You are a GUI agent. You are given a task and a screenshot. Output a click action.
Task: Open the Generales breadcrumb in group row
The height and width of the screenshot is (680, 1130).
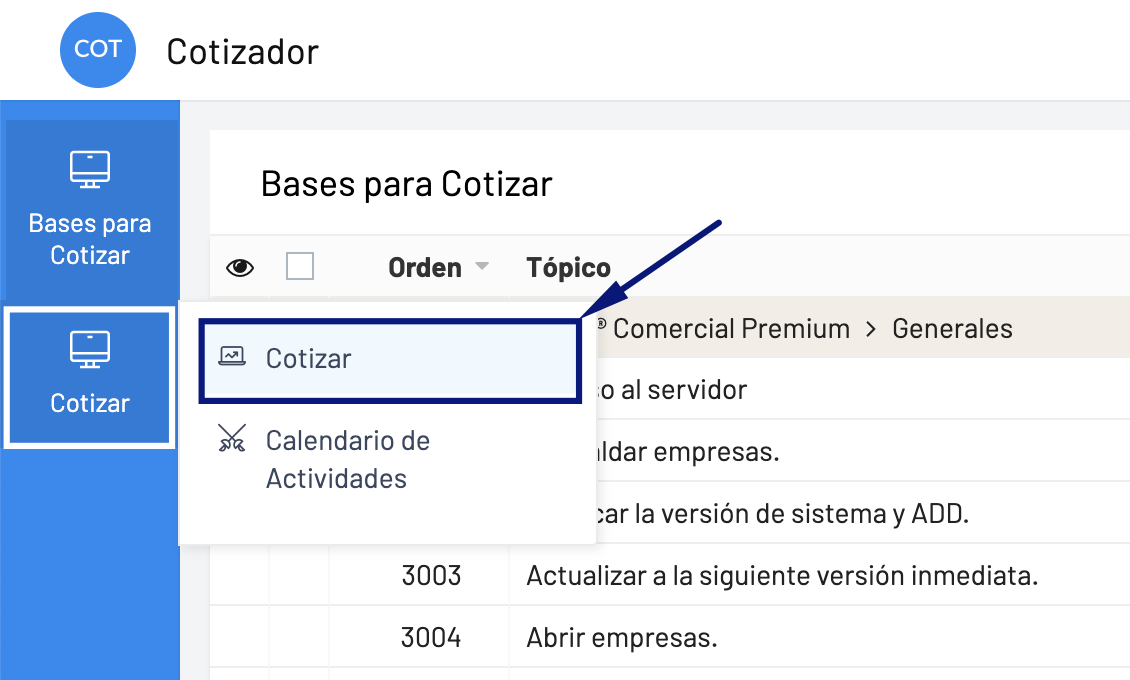tap(952, 328)
